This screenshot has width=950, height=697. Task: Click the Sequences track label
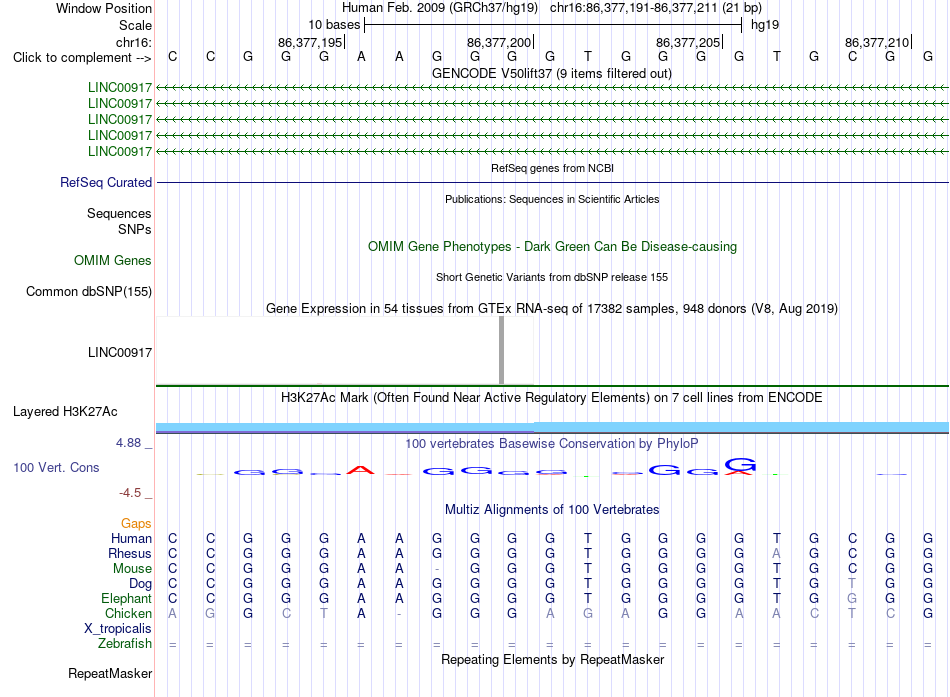(x=119, y=213)
